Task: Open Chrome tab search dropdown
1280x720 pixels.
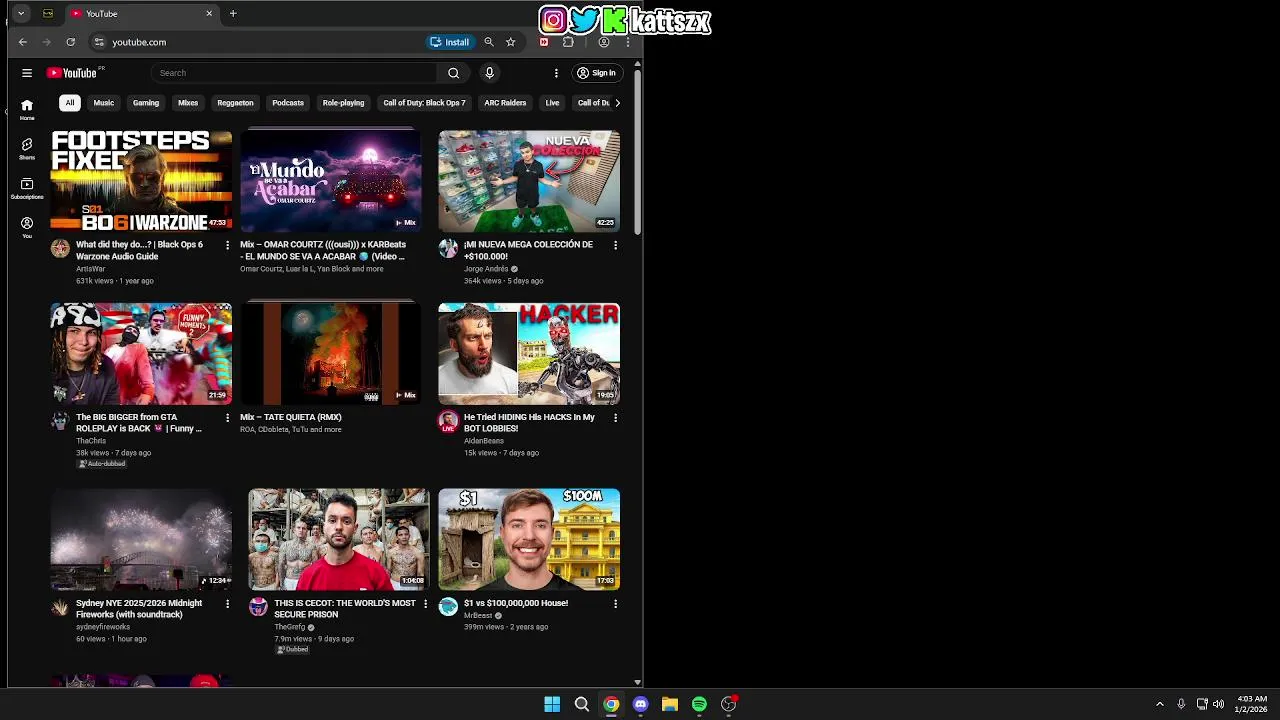Action: [21, 14]
